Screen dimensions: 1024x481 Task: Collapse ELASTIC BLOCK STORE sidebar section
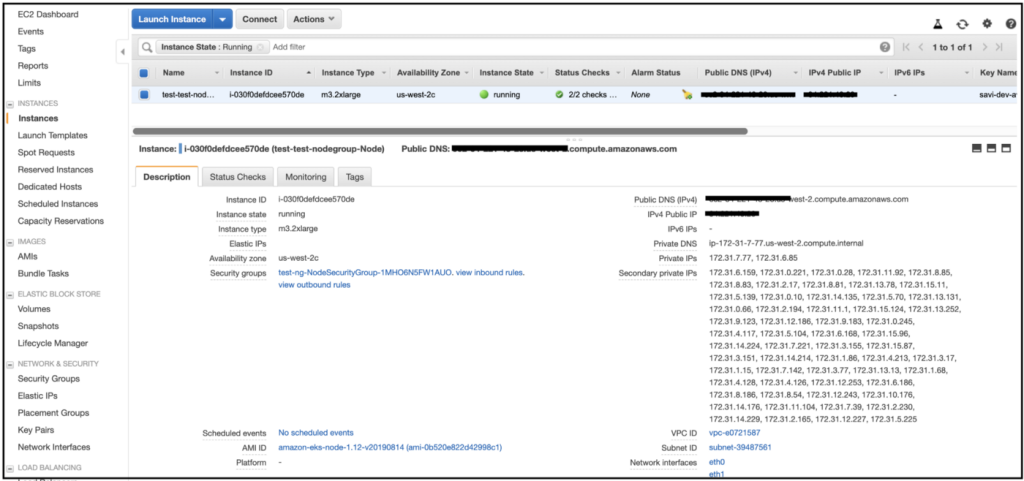(10, 295)
